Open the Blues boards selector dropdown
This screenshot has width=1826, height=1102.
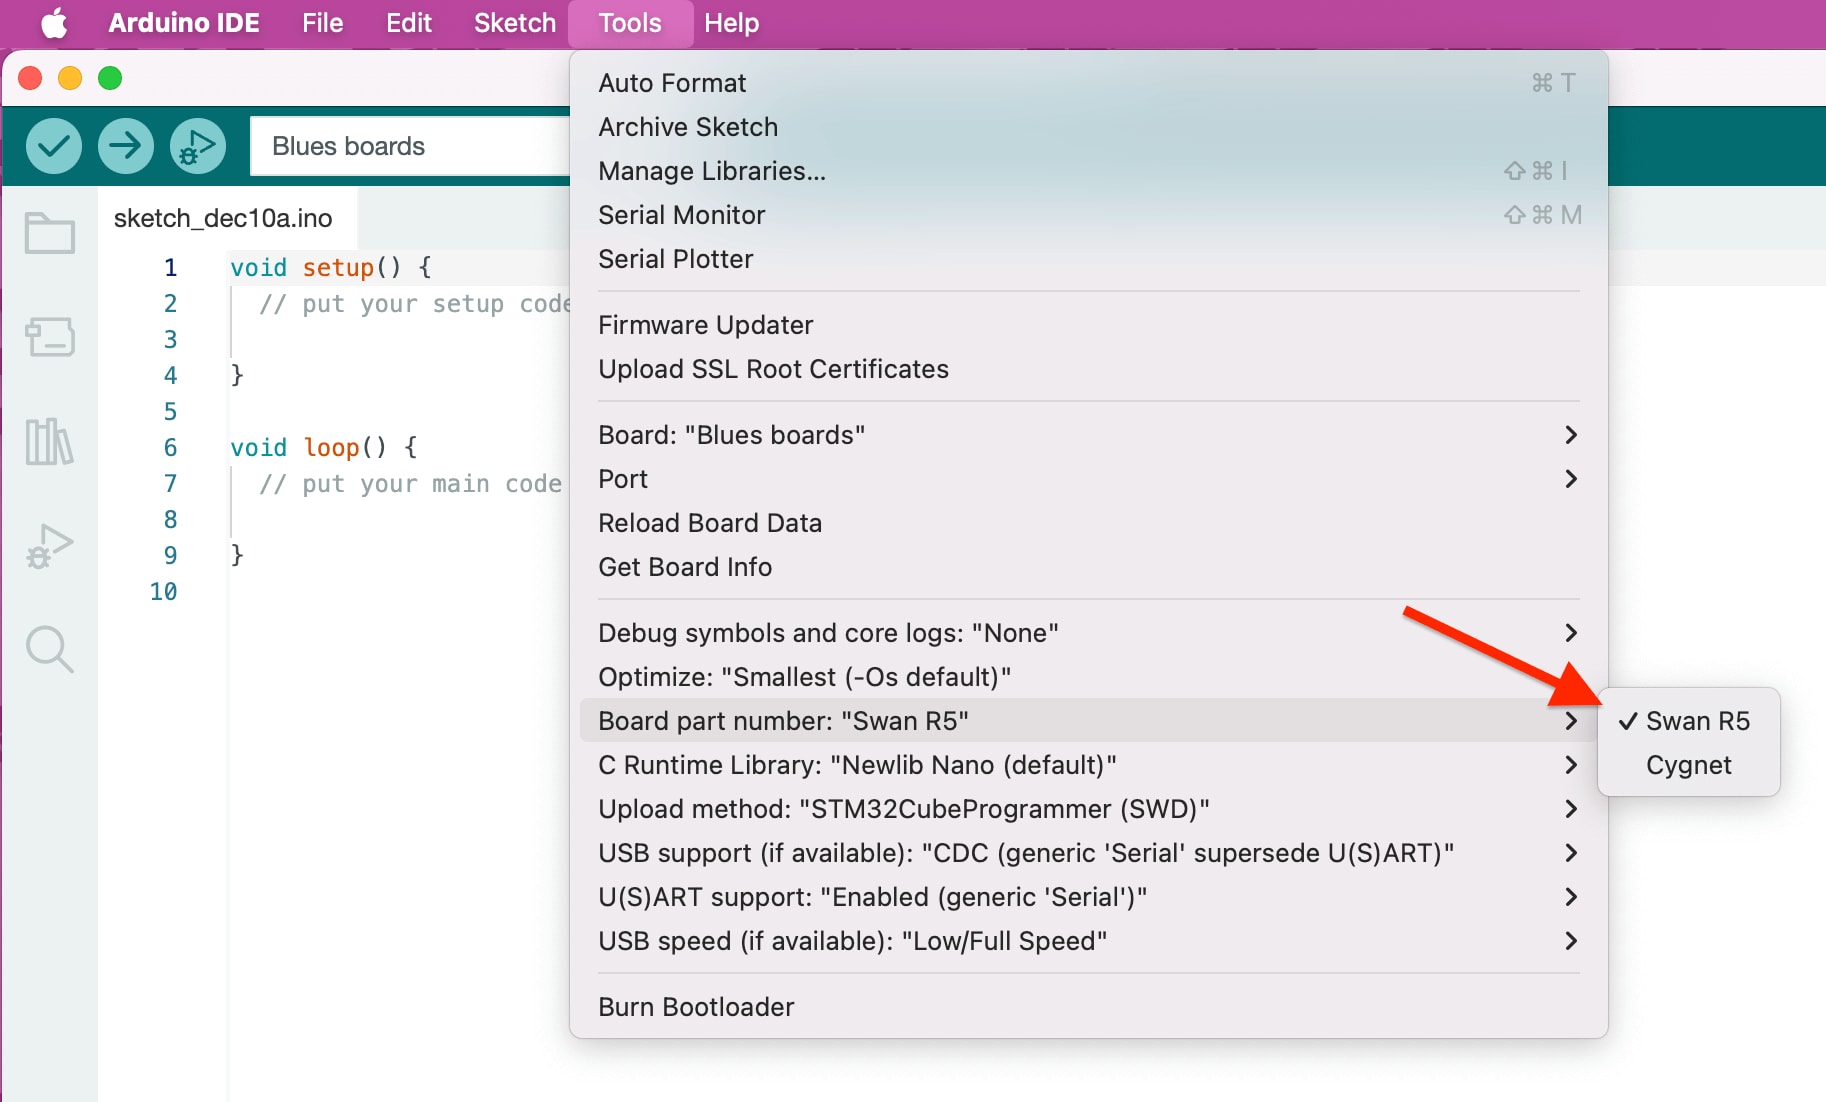(x=410, y=146)
